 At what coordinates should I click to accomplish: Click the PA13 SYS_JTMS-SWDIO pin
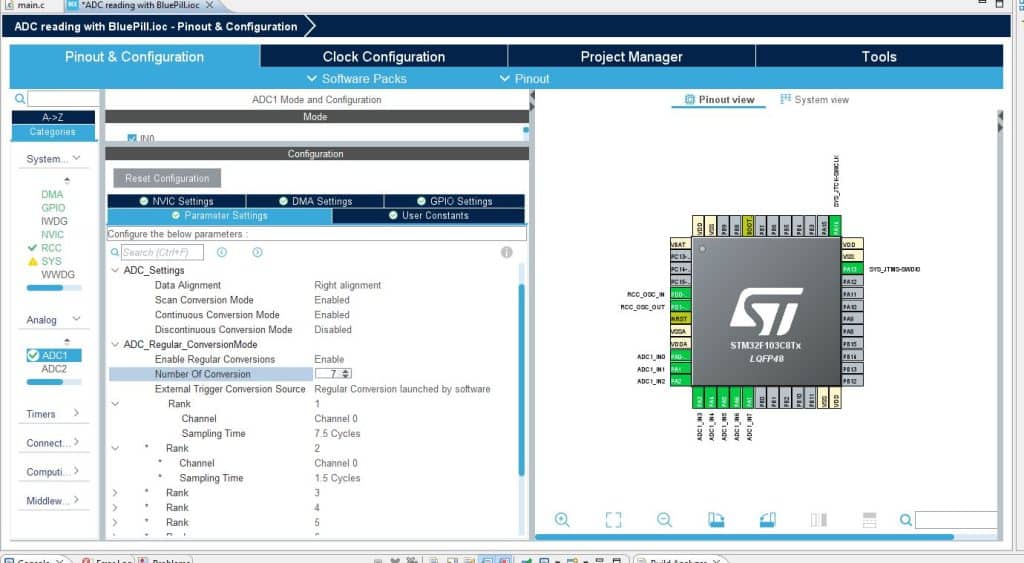852,269
